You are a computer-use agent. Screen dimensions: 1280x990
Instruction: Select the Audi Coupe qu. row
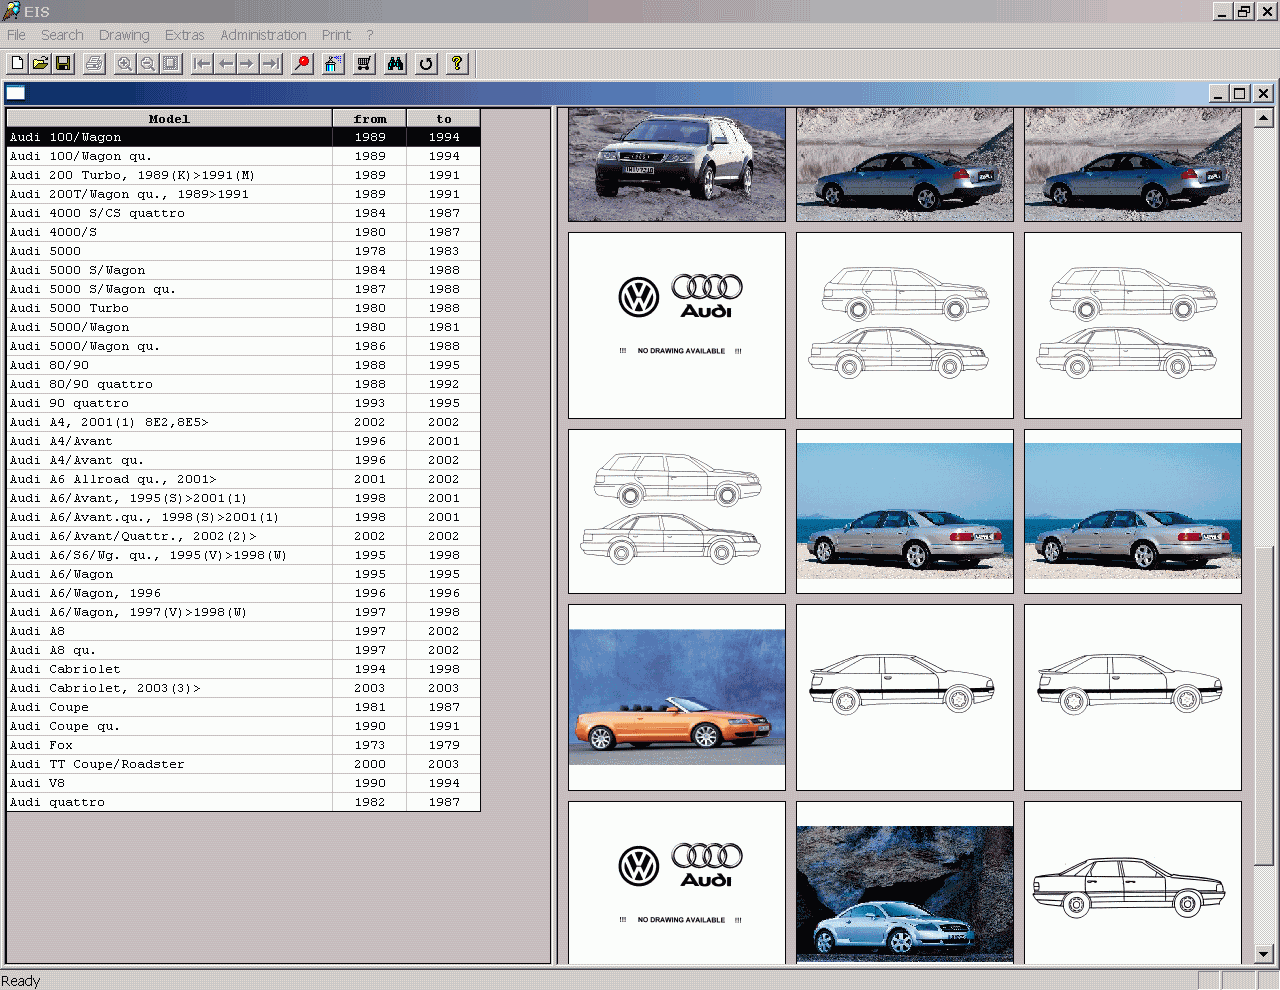pyautogui.click(x=243, y=726)
